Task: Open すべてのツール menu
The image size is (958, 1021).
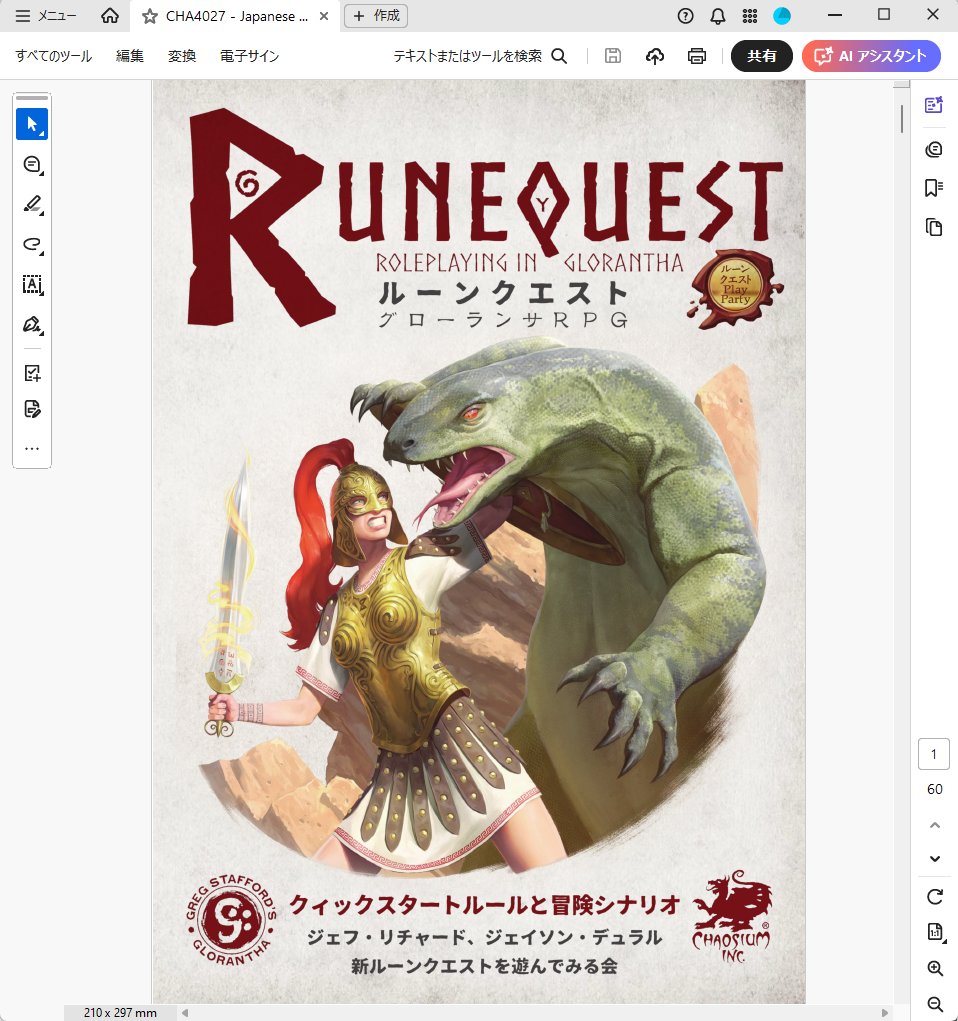Action: pos(54,56)
